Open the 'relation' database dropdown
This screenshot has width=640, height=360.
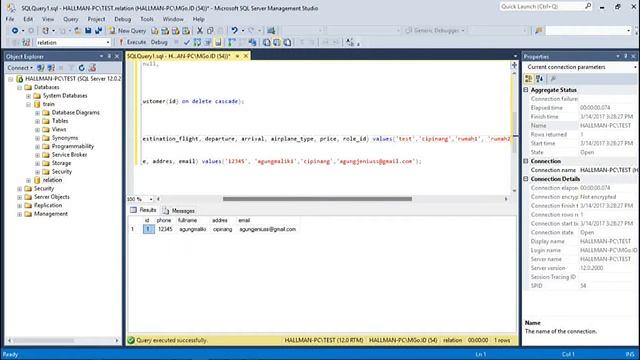(108, 42)
